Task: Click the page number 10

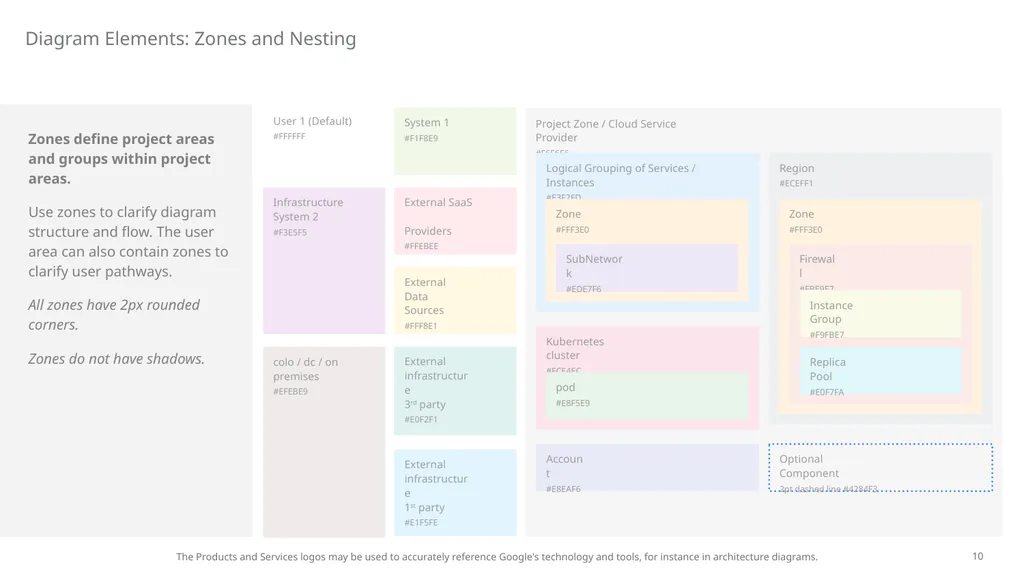Action: (978, 556)
